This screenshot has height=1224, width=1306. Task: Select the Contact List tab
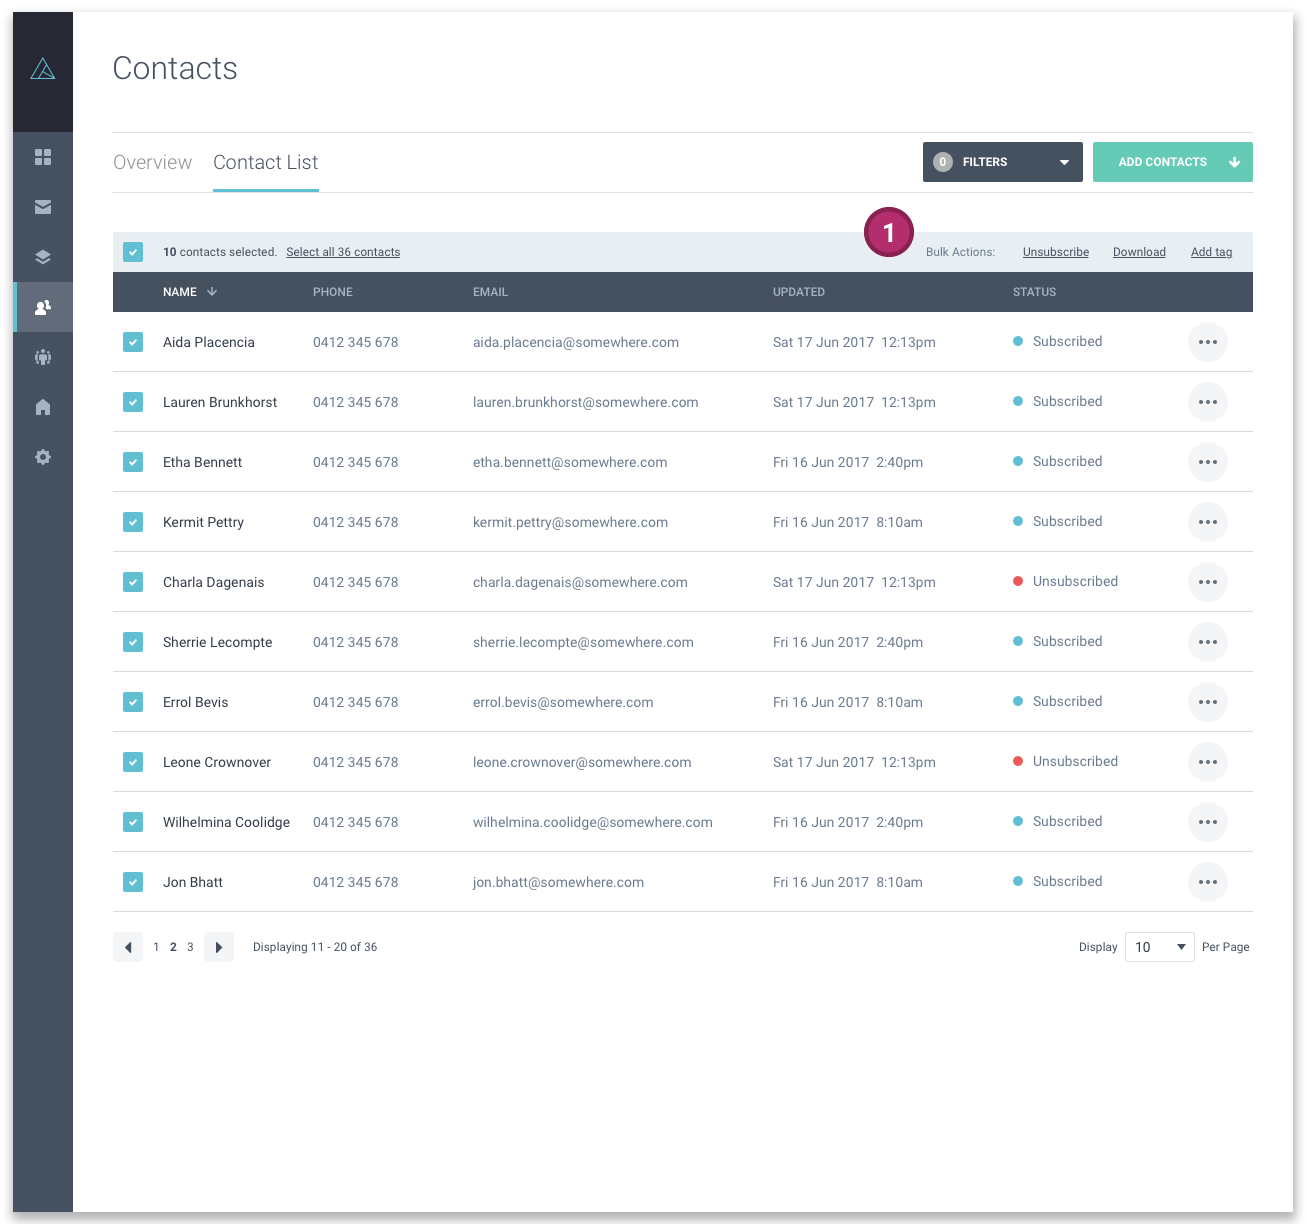(266, 162)
